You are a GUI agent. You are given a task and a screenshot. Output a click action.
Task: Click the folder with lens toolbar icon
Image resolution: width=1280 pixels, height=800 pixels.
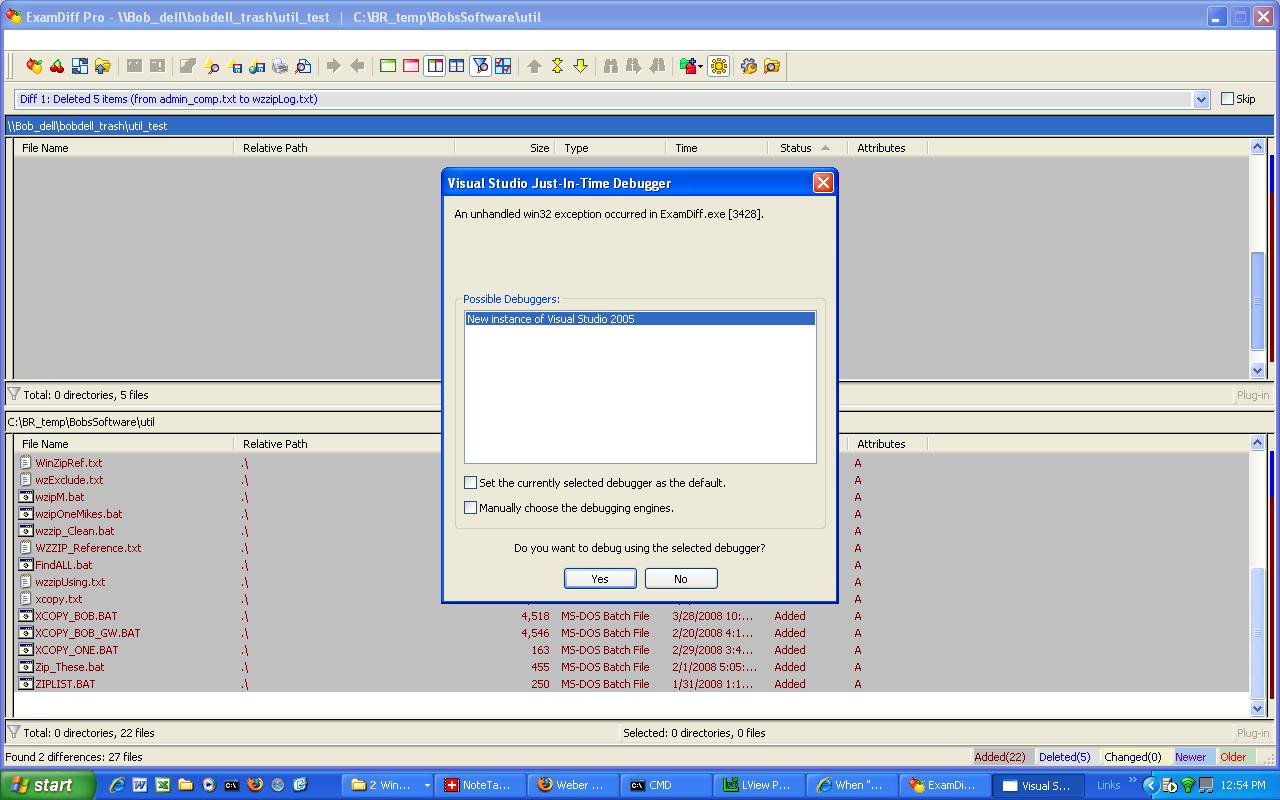[772, 66]
